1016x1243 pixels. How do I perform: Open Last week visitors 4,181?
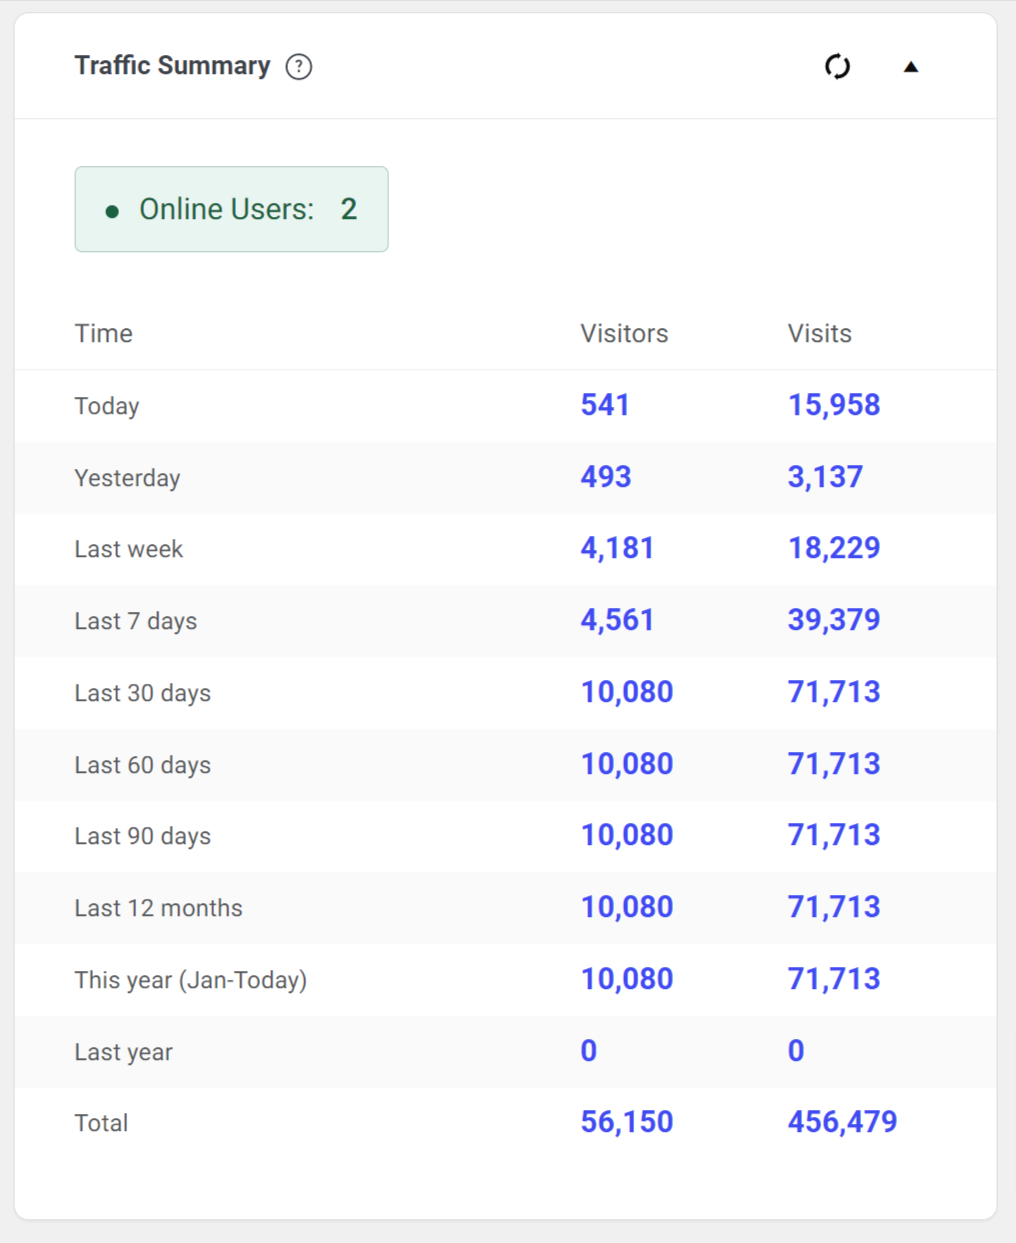pos(617,548)
